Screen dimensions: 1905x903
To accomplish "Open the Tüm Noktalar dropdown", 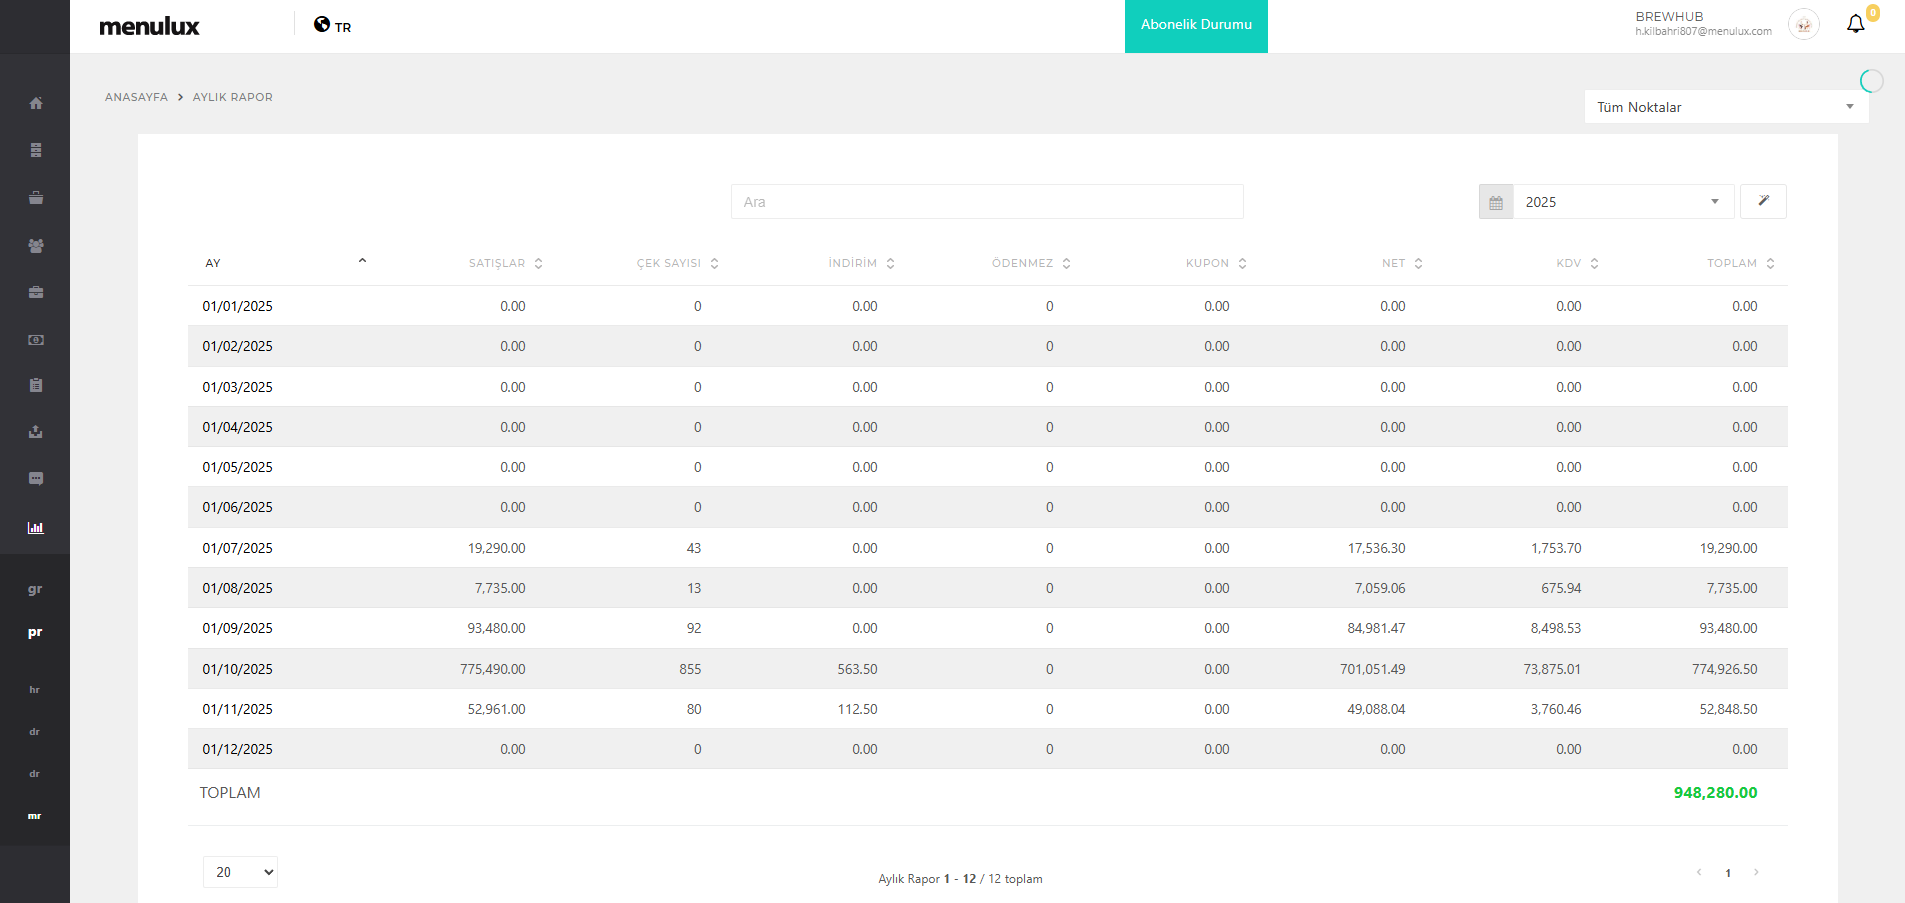I will (1725, 107).
